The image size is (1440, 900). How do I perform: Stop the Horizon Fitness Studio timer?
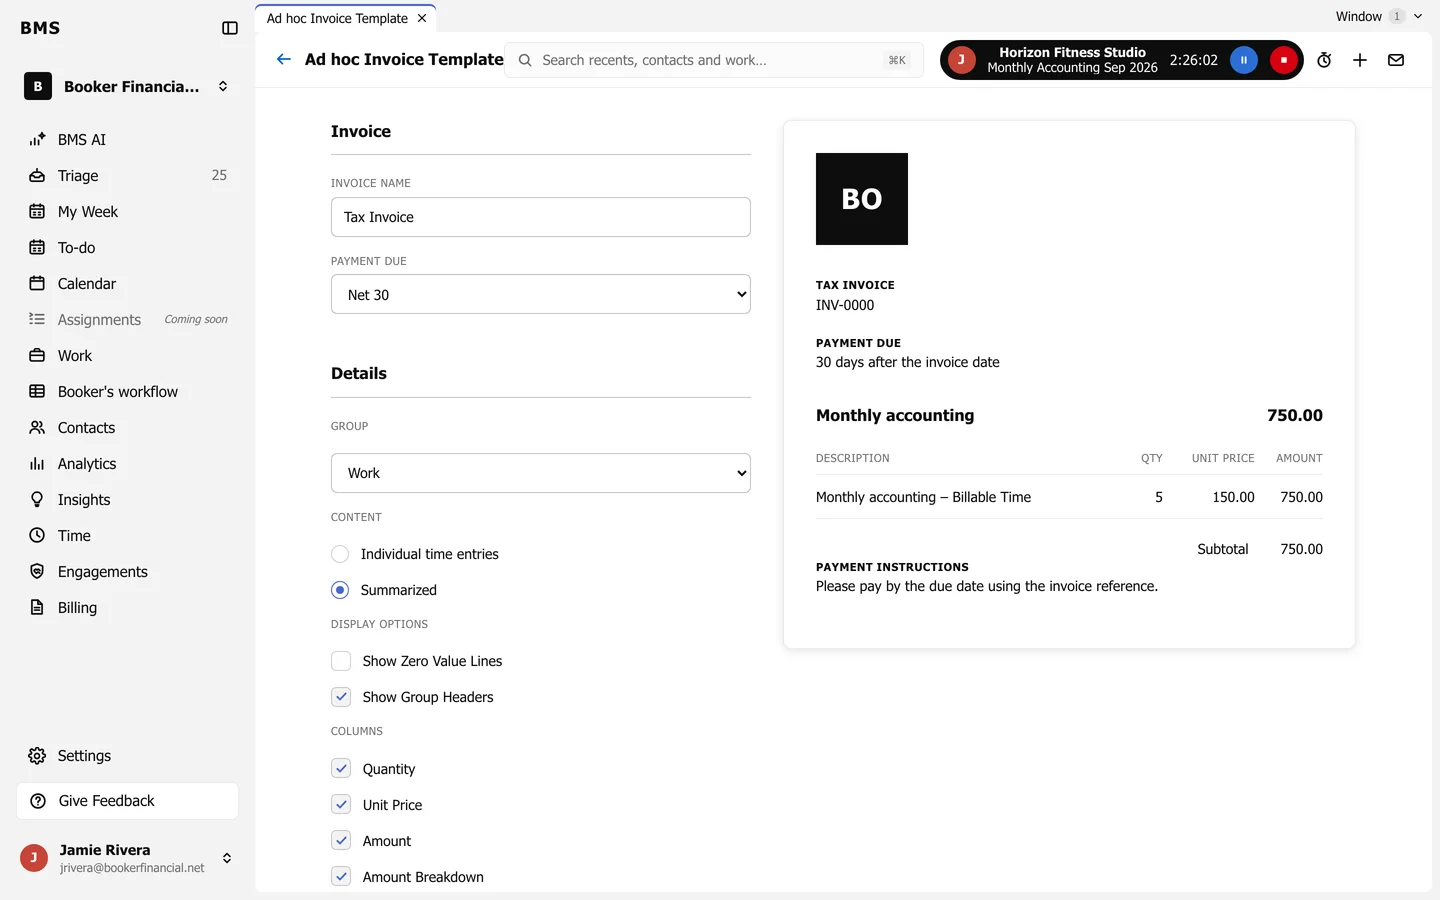1284,60
